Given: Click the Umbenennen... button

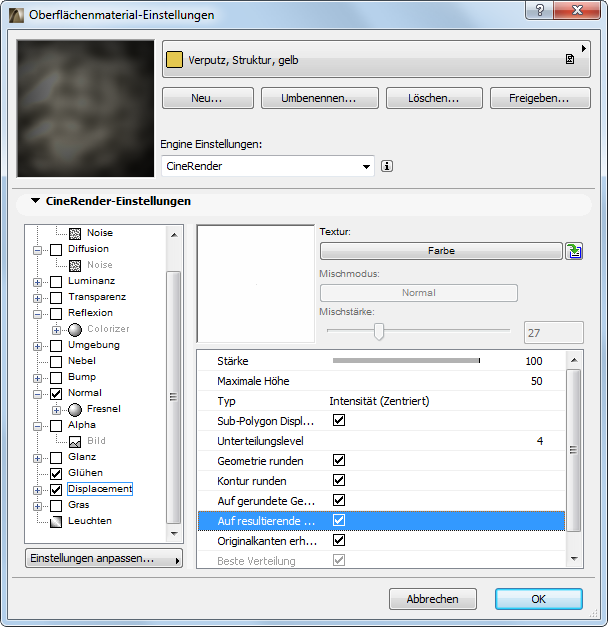Looking at the screenshot, I should click(320, 98).
